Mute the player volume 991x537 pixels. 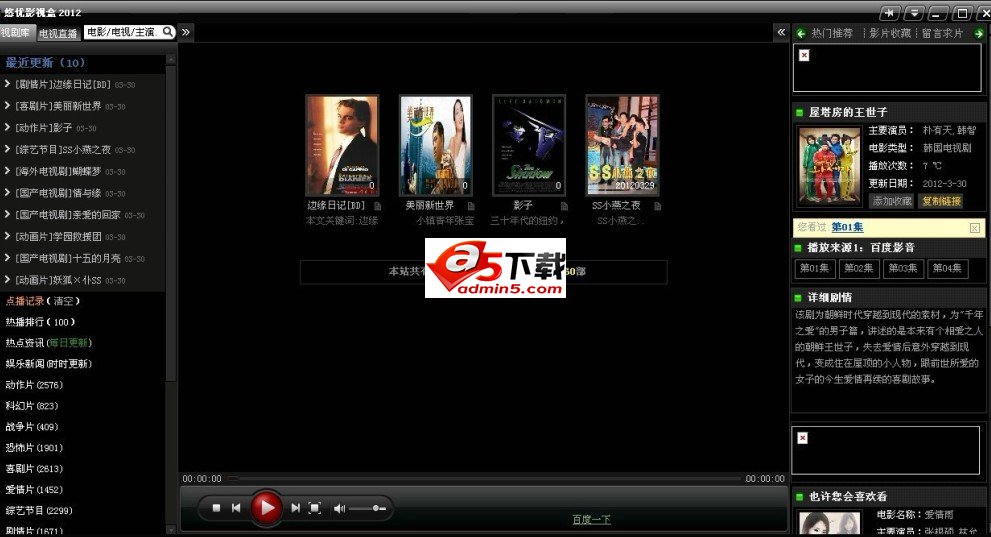coord(339,509)
